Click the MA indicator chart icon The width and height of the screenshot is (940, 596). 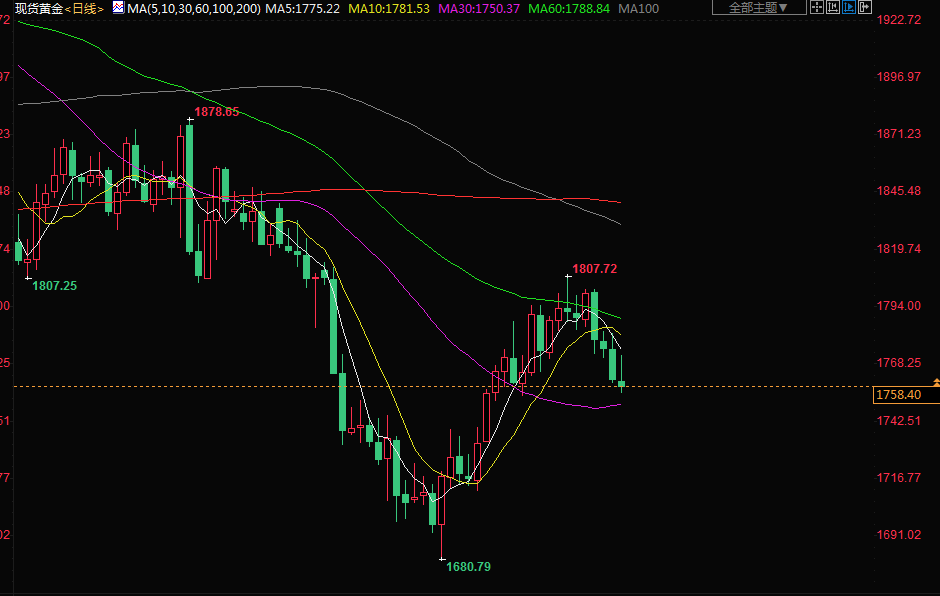118,8
